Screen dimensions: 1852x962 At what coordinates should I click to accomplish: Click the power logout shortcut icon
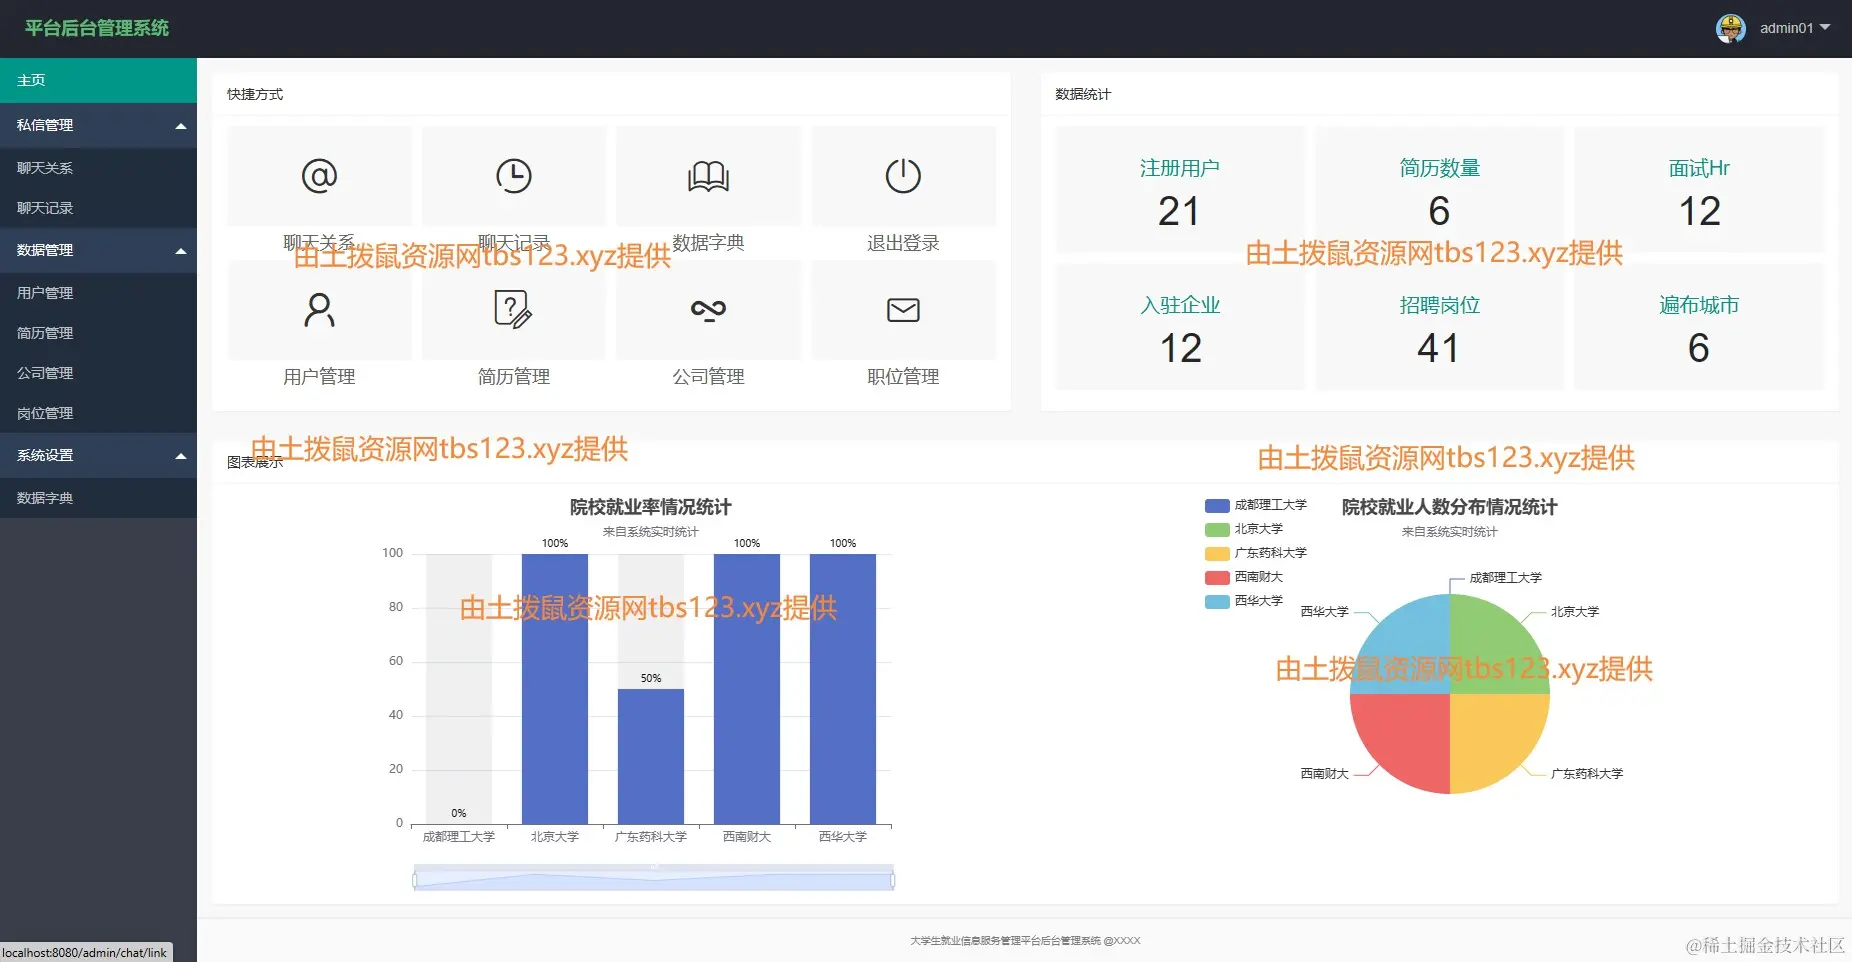tap(903, 176)
